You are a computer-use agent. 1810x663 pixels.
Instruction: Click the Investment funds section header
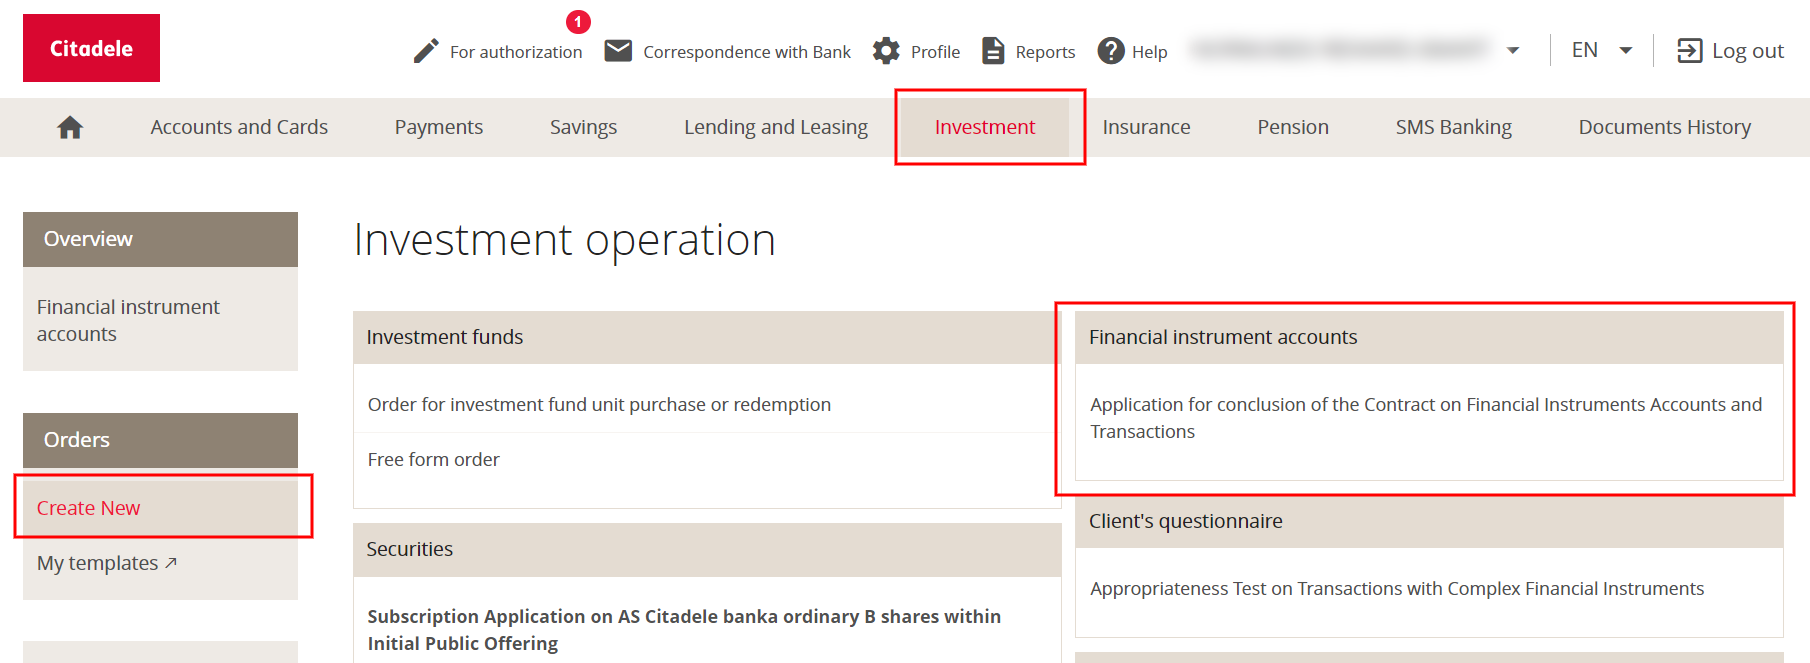(707, 337)
